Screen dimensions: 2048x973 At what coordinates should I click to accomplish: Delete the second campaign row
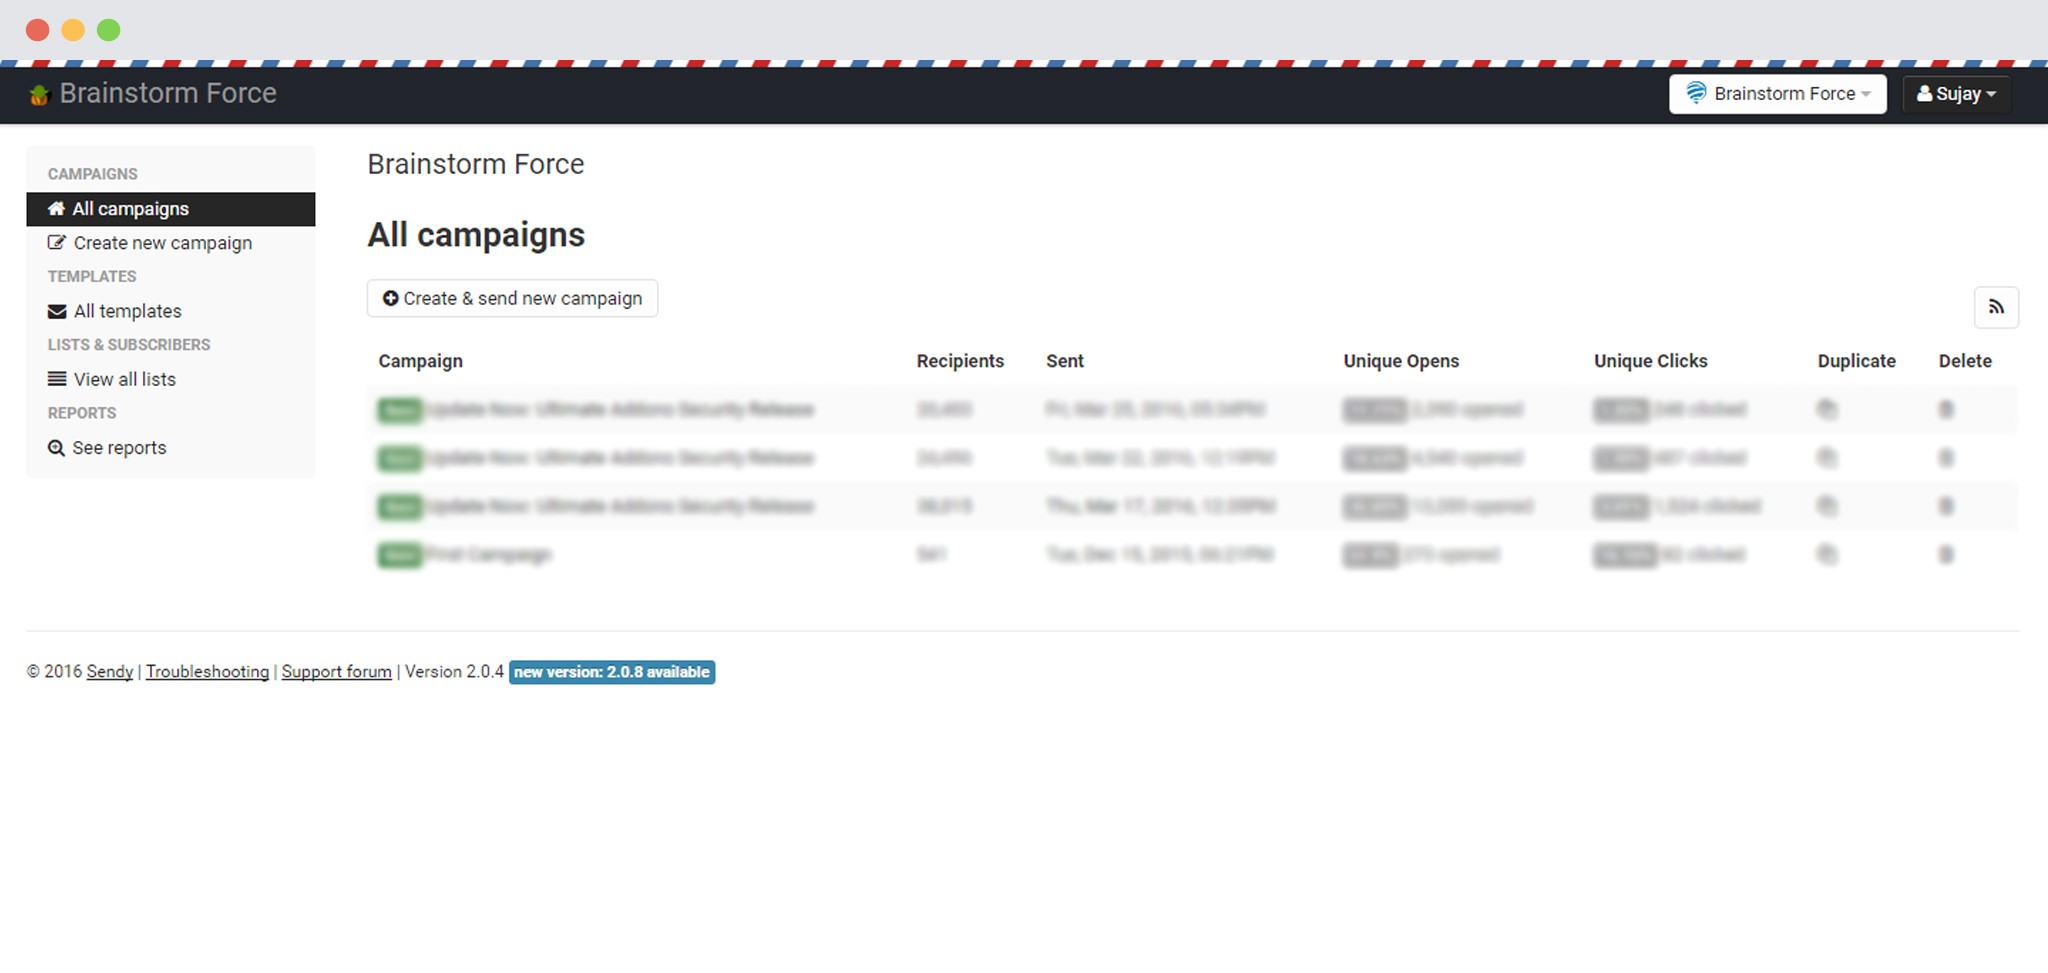tap(1946, 458)
